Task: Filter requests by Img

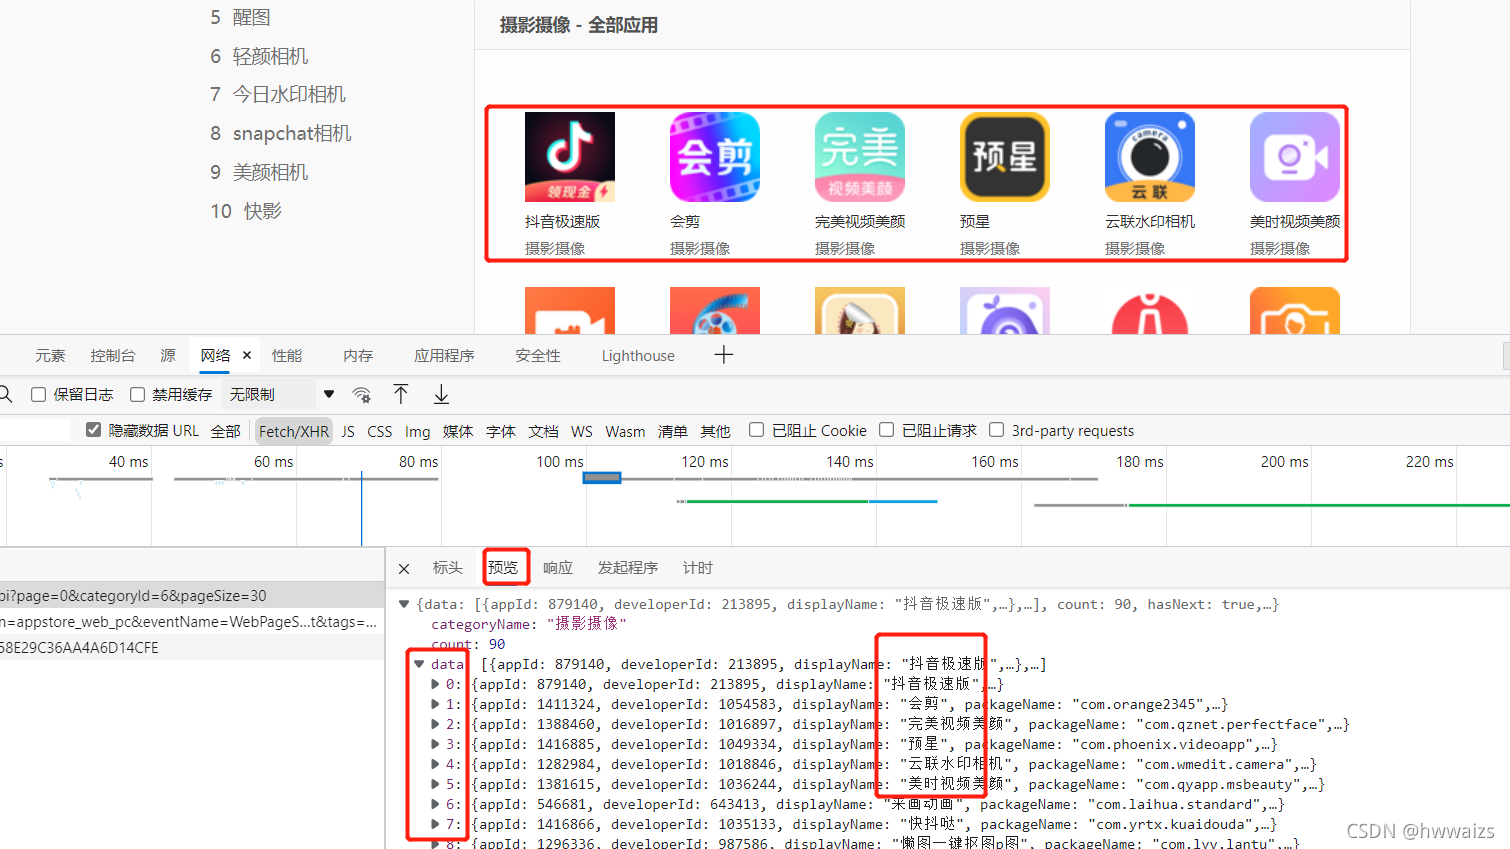Action: coord(417,431)
